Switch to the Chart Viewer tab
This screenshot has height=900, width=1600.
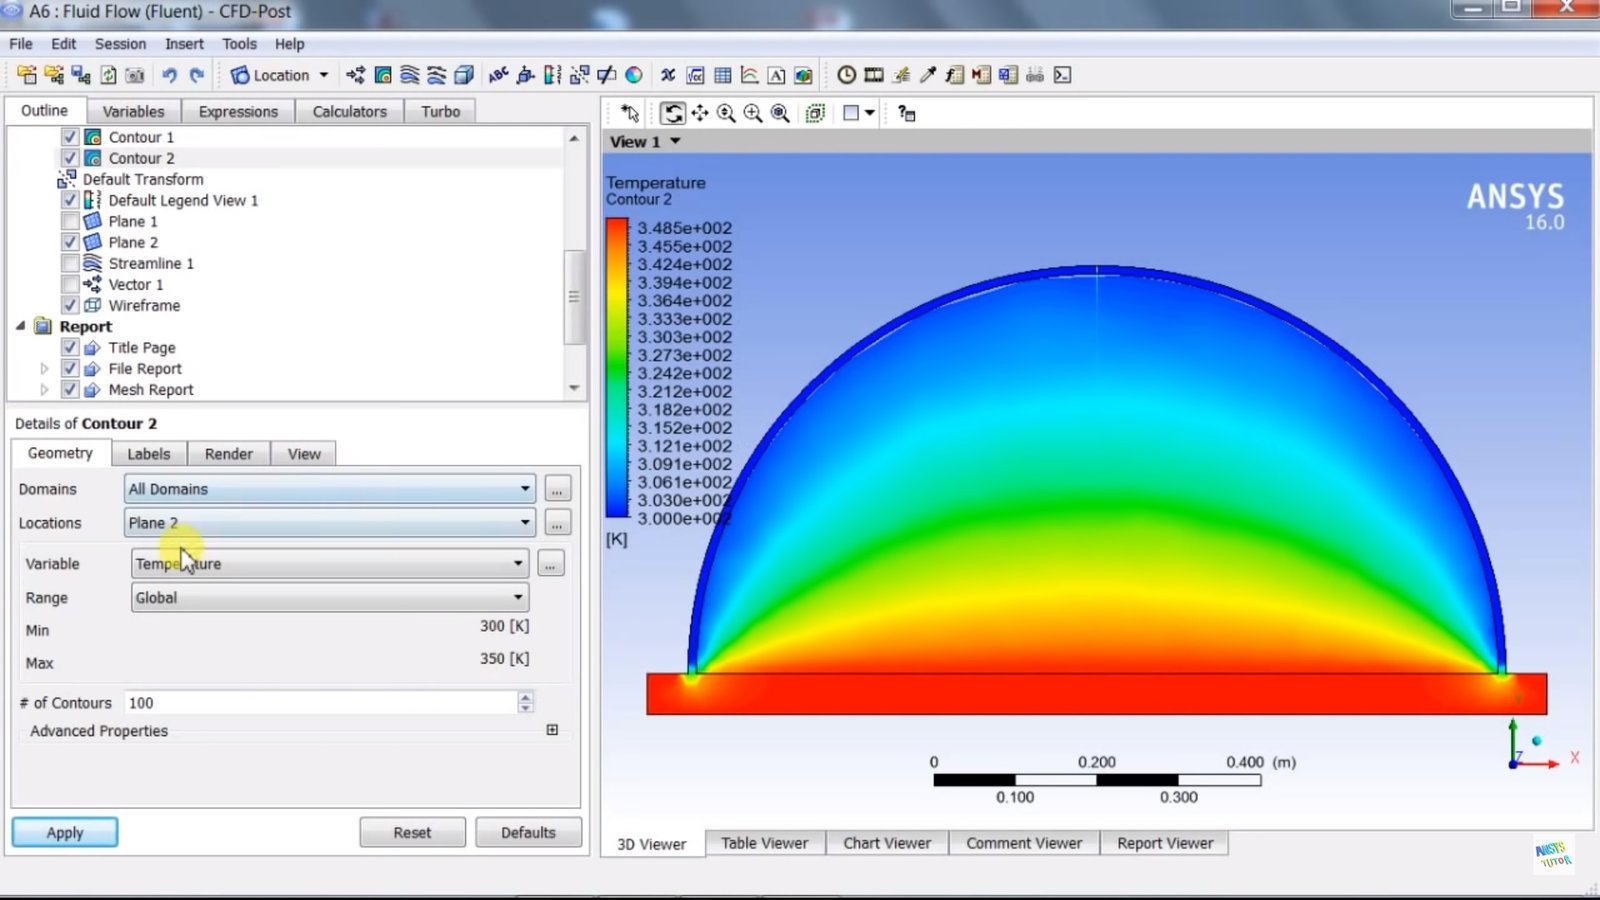point(887,843)
